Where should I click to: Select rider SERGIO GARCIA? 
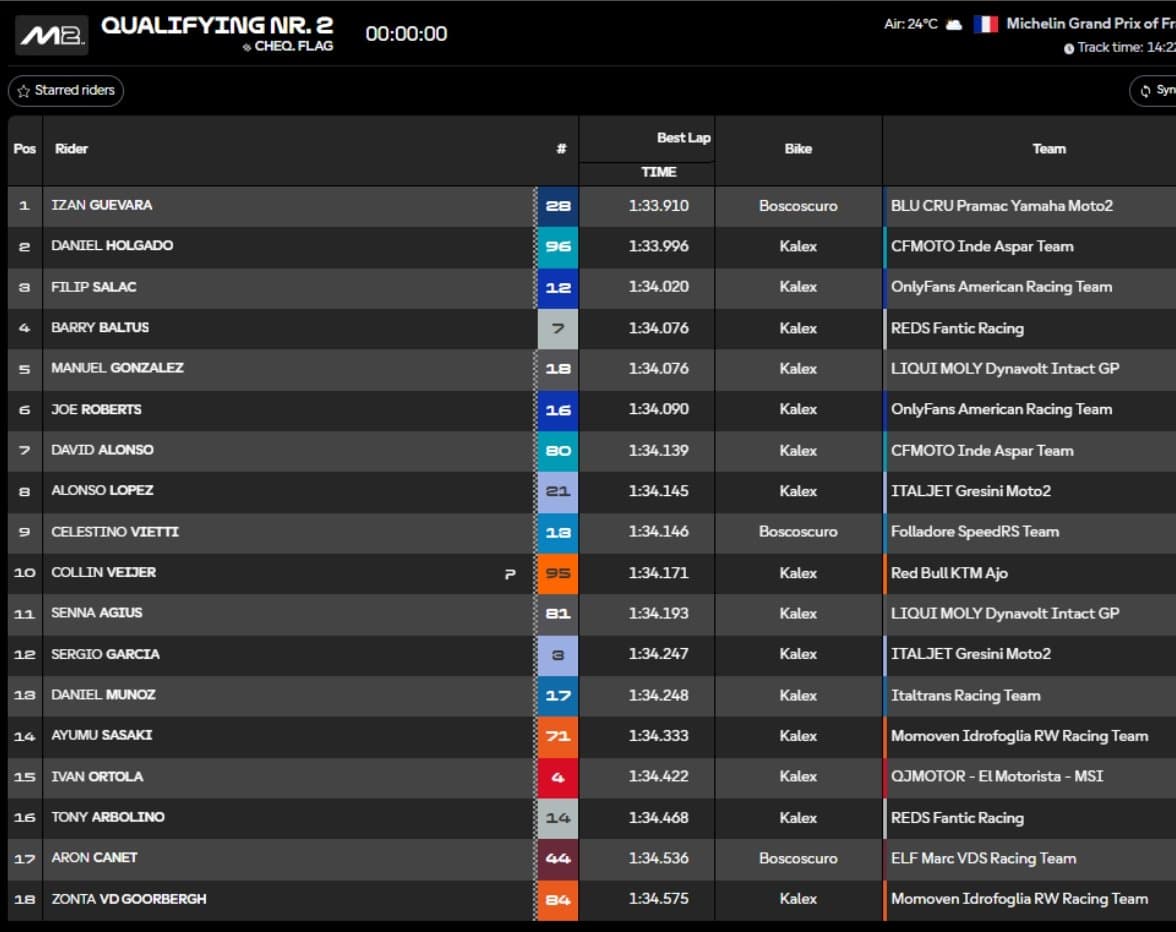(x=105, y=654)
